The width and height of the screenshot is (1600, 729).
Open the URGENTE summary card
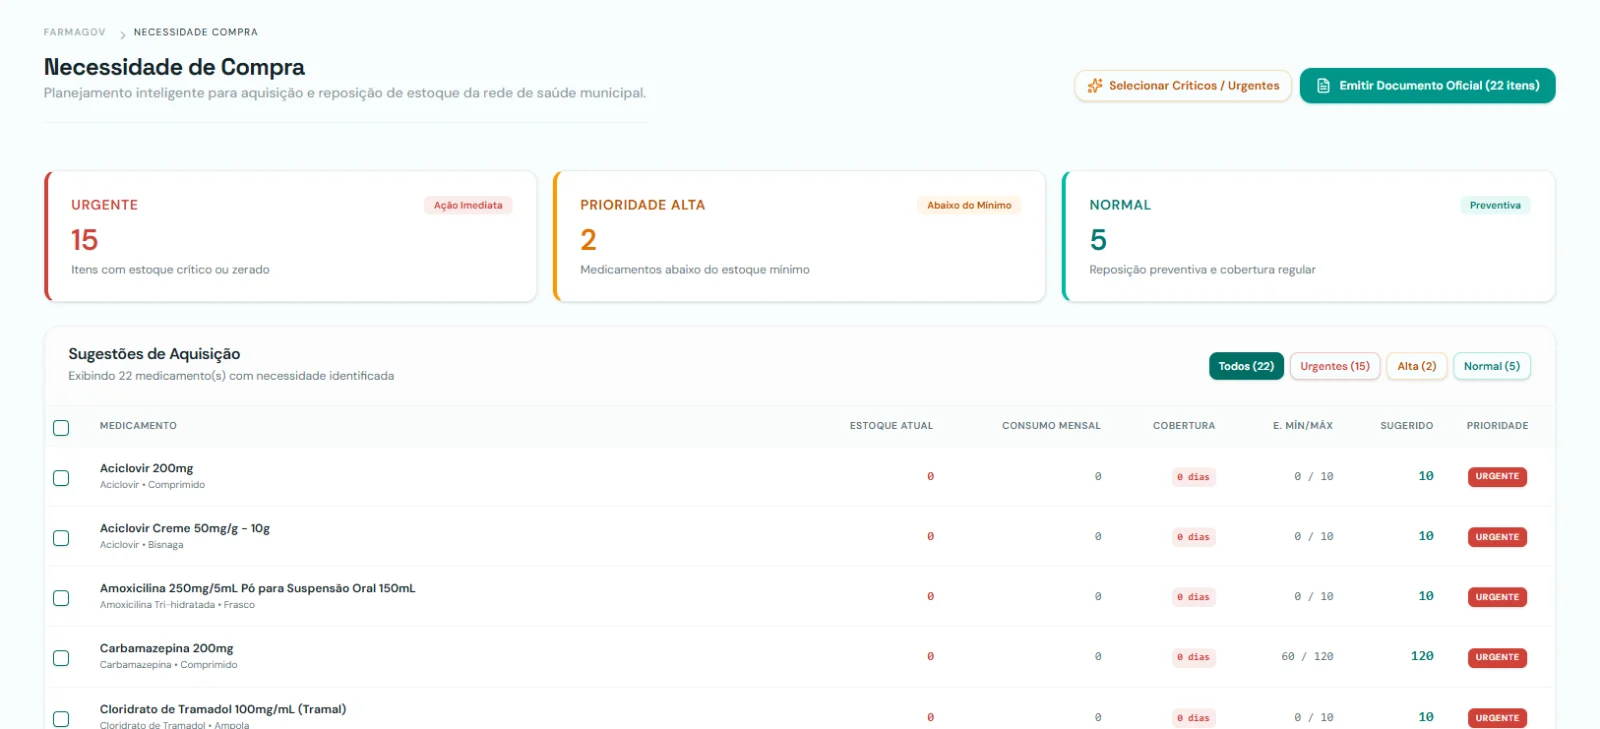pos(291,236)
